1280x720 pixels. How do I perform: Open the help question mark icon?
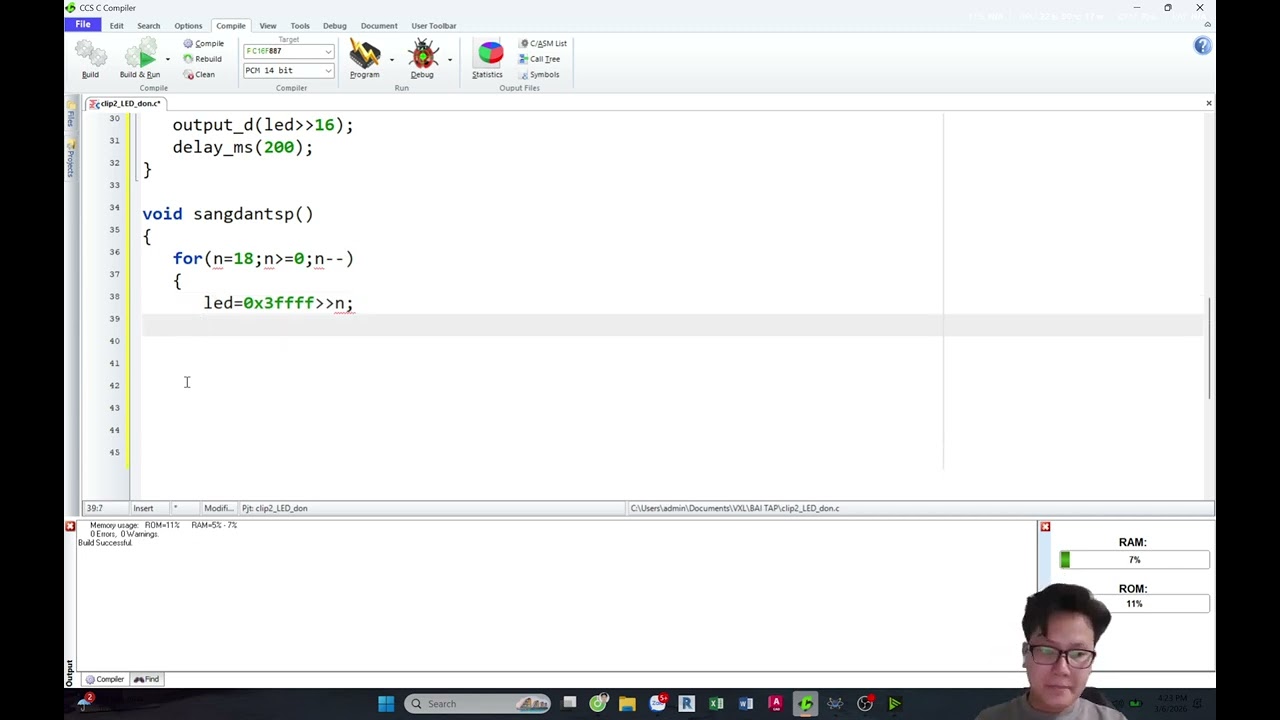coord(1202,46)
